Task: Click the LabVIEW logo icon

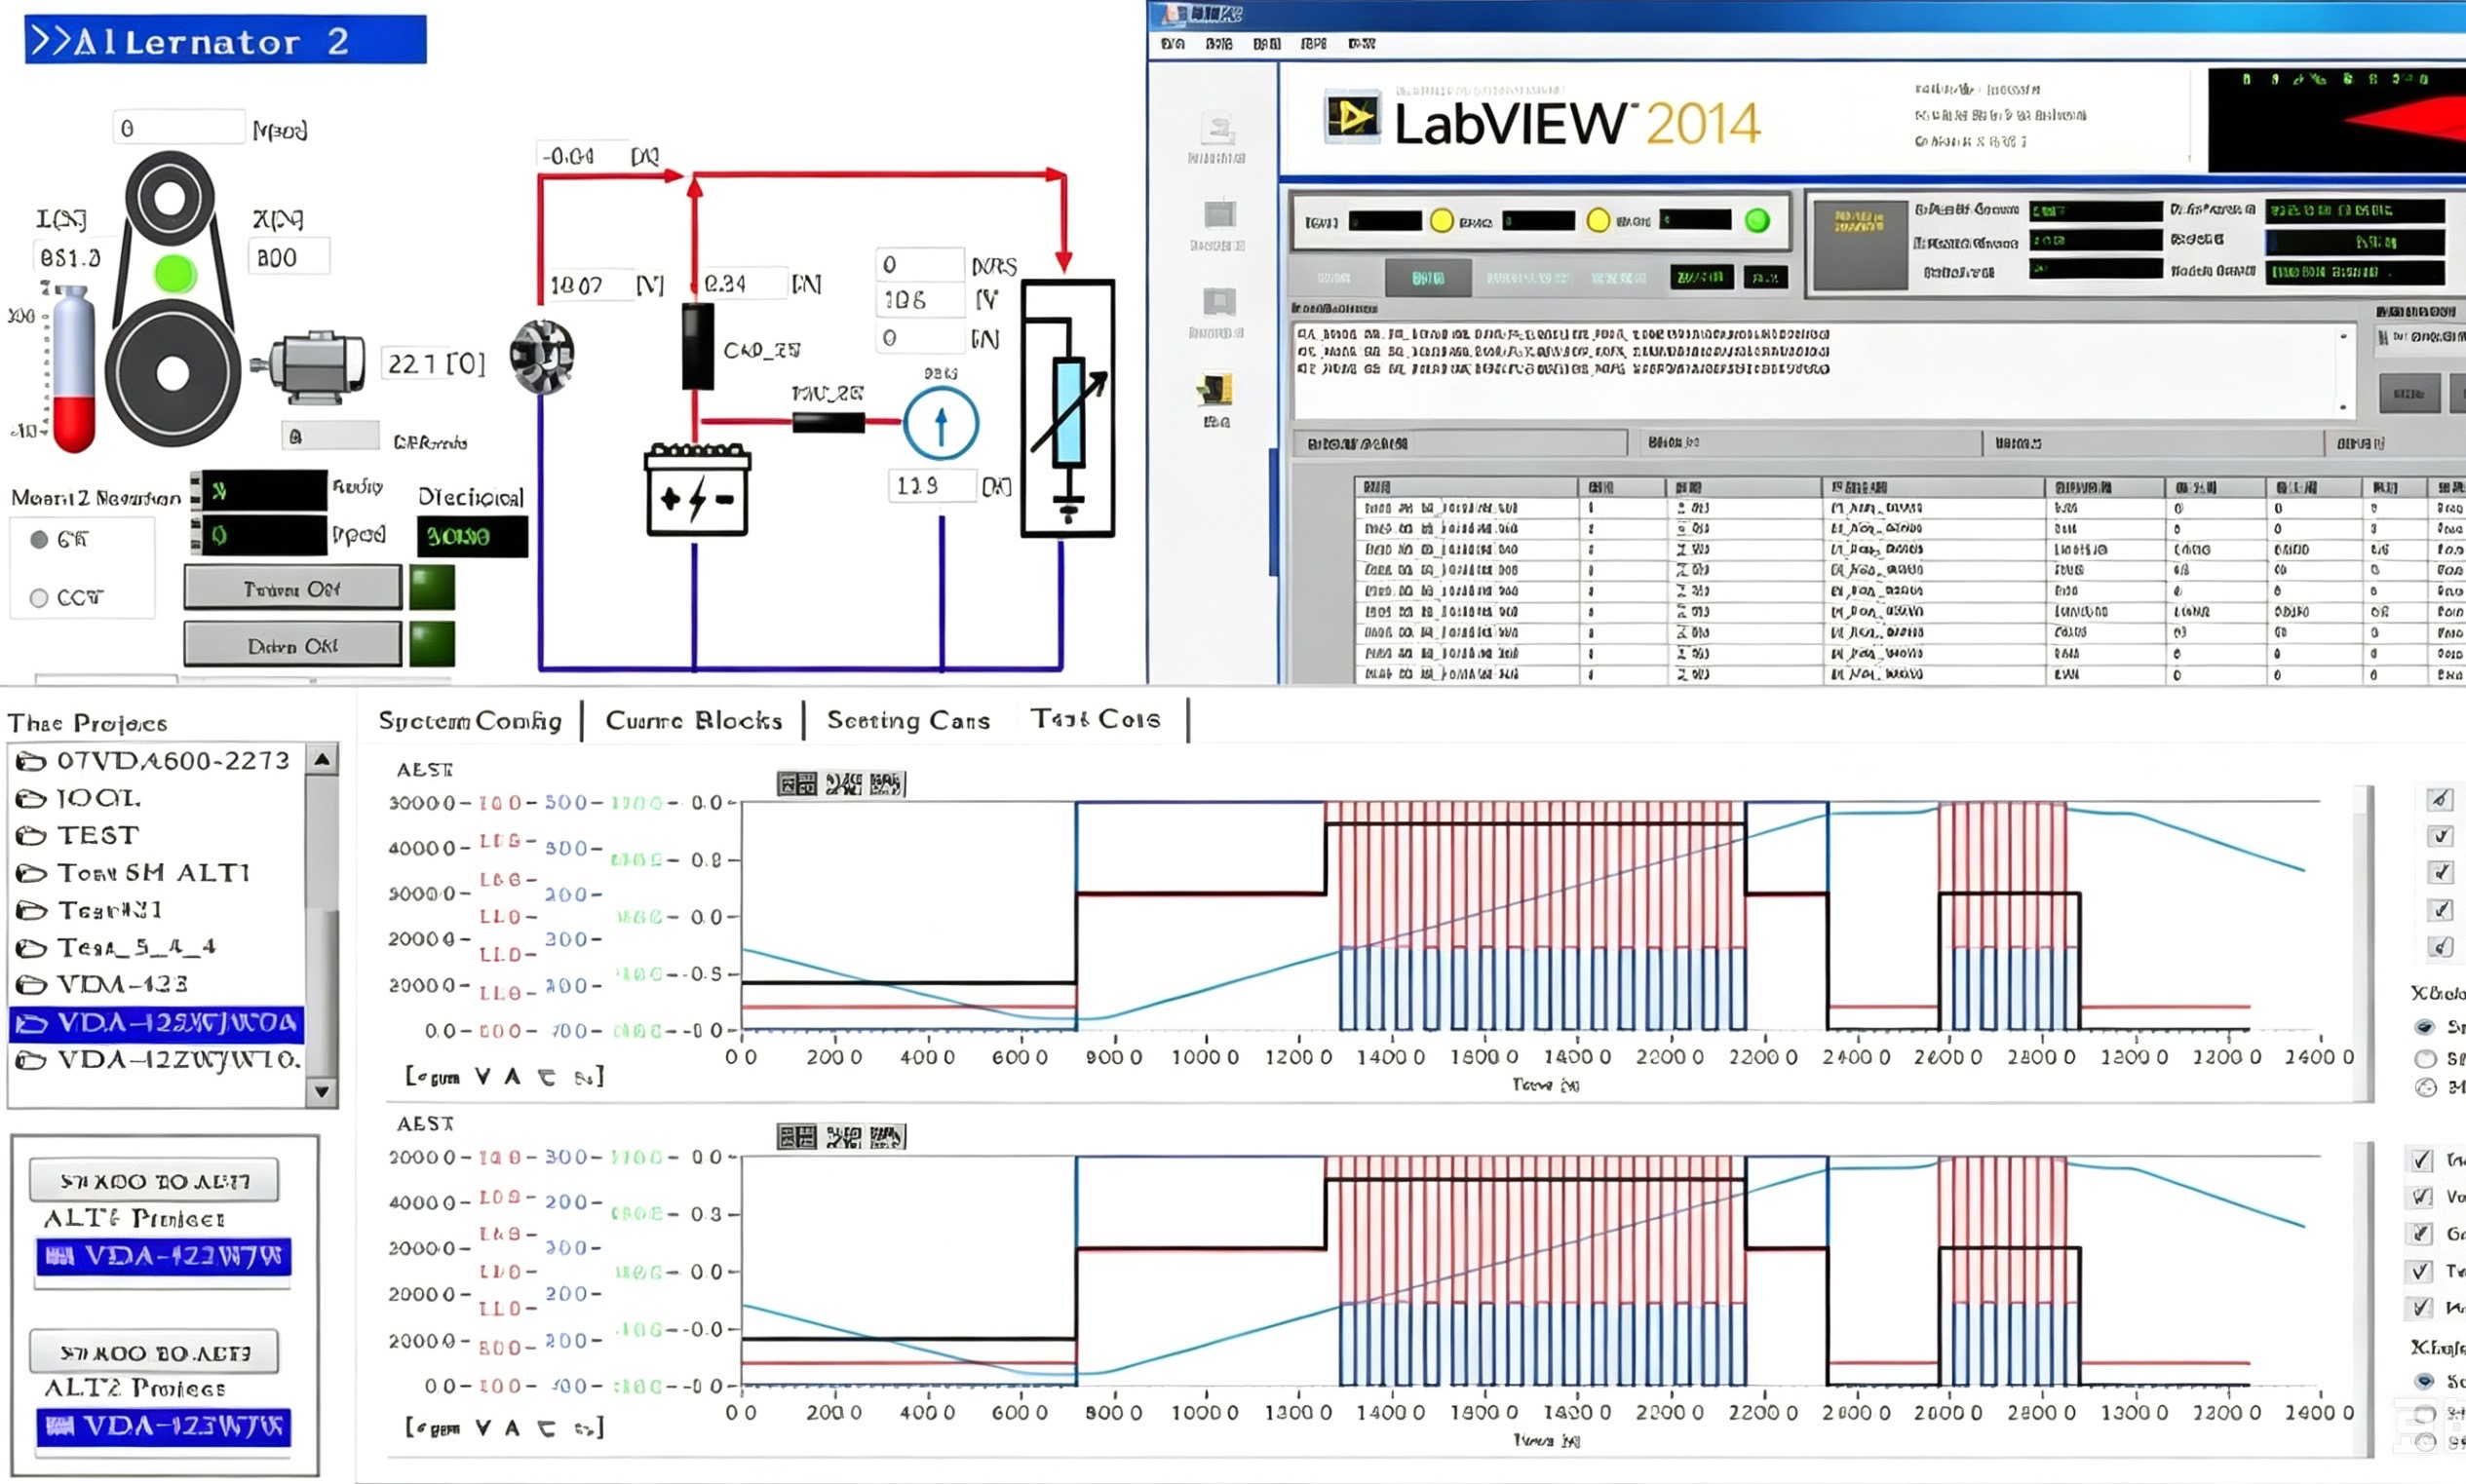Action: point(1352,119)
